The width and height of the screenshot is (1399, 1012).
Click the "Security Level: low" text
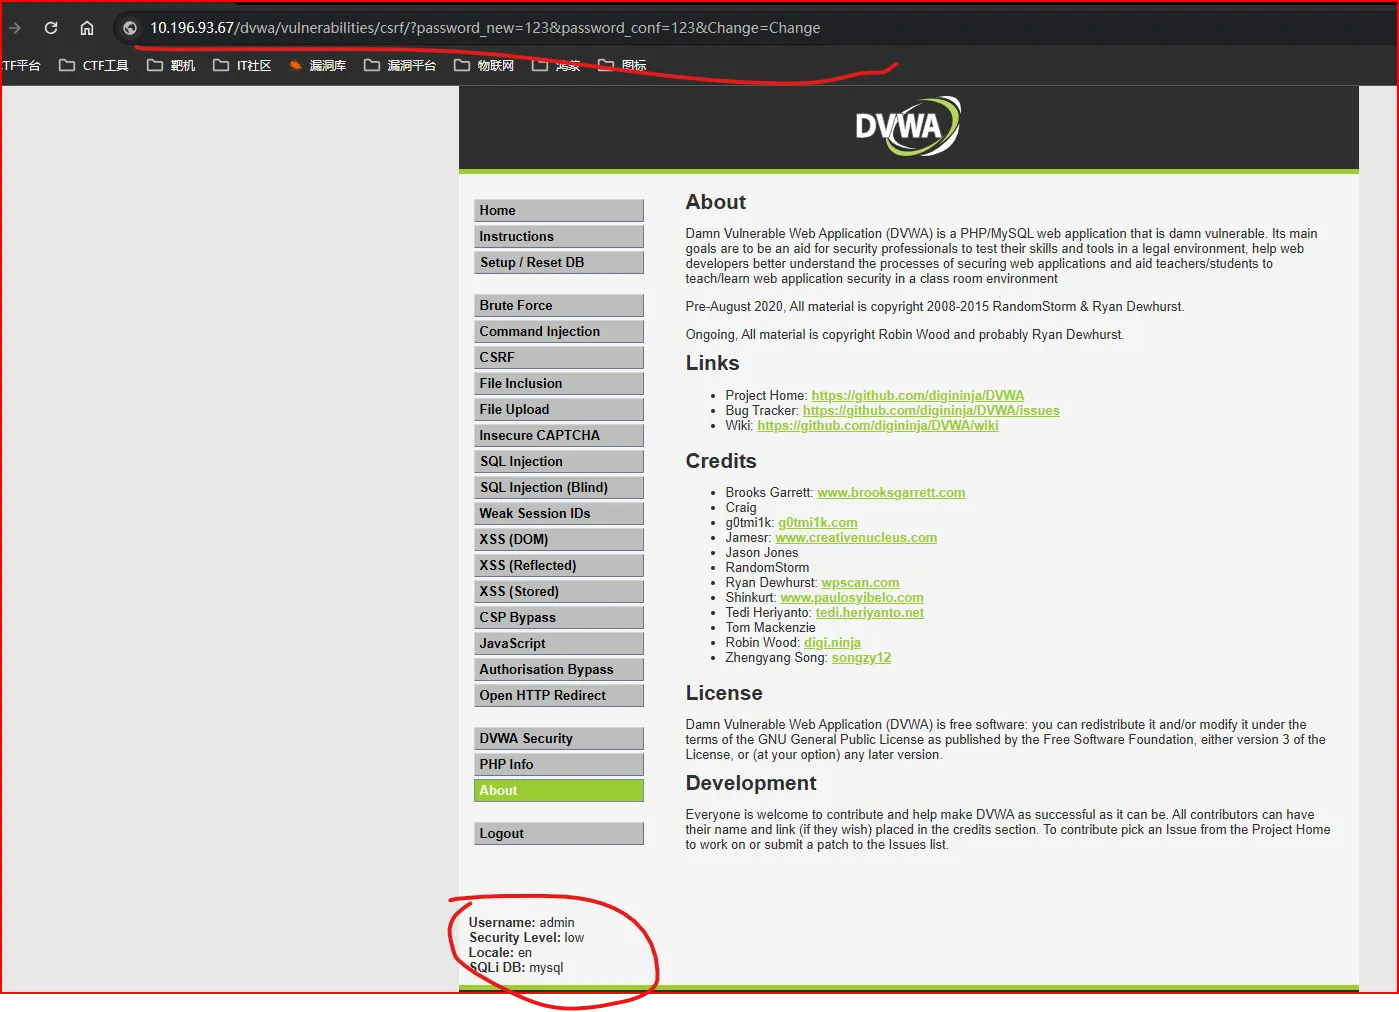click(526, 938)
